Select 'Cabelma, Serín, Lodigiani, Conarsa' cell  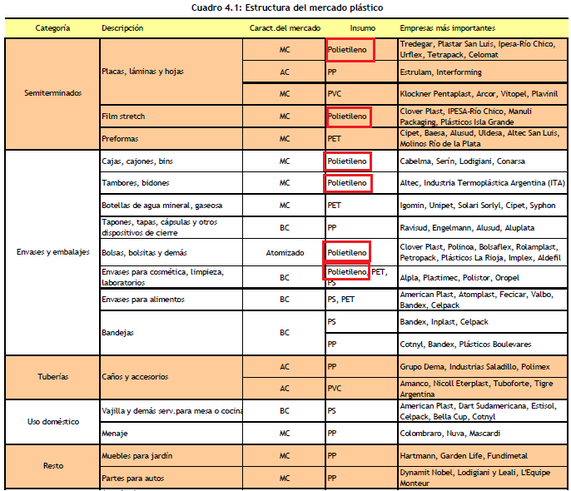483,161
